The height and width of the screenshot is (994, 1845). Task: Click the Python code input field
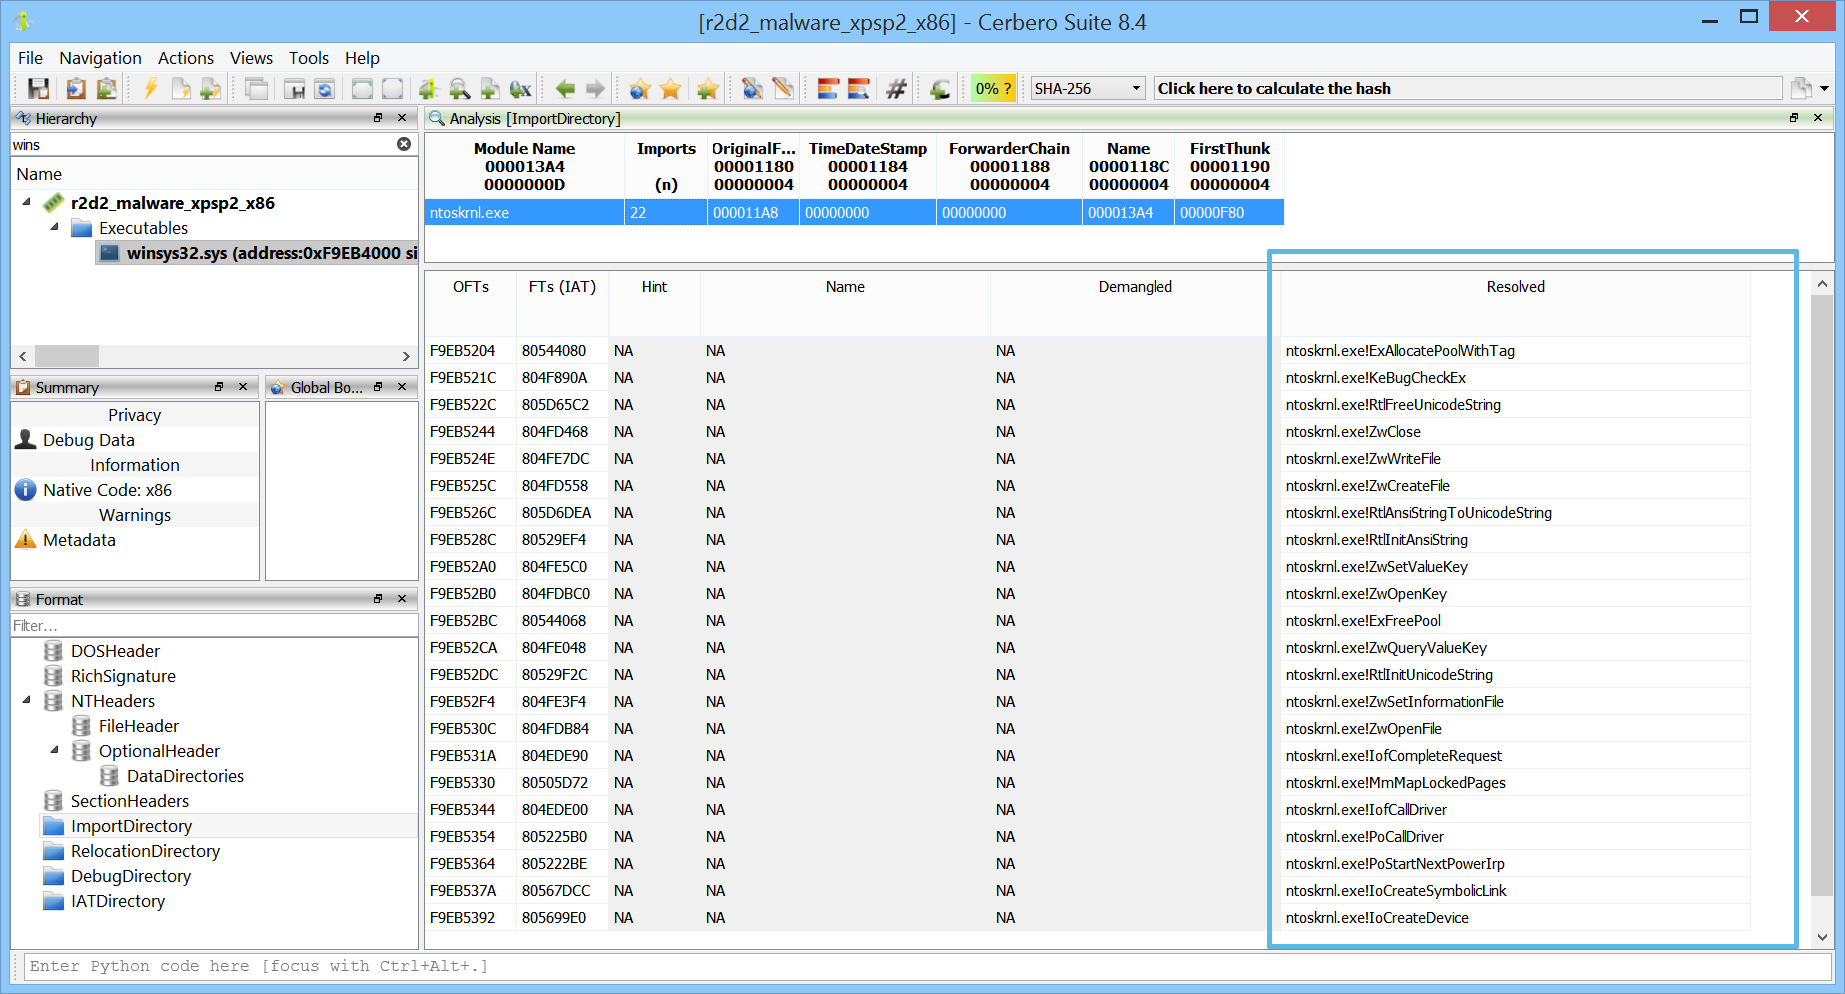click(927, 966)
